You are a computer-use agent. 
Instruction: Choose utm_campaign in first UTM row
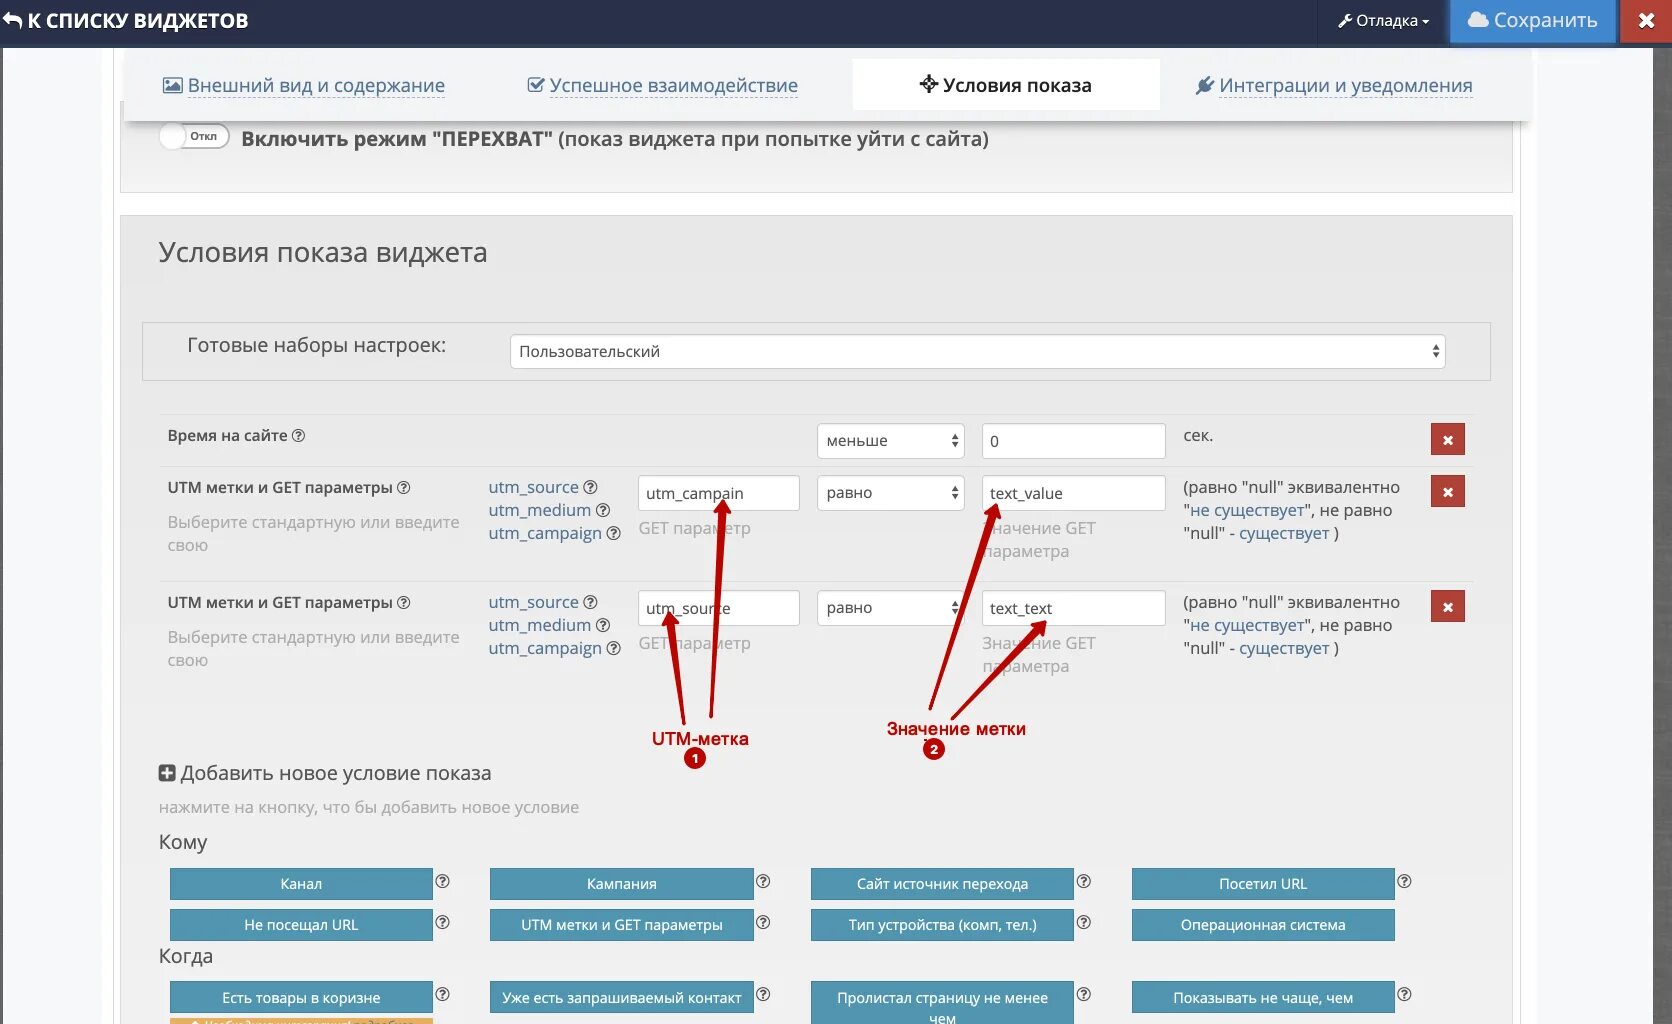click(x=545, y=533)
